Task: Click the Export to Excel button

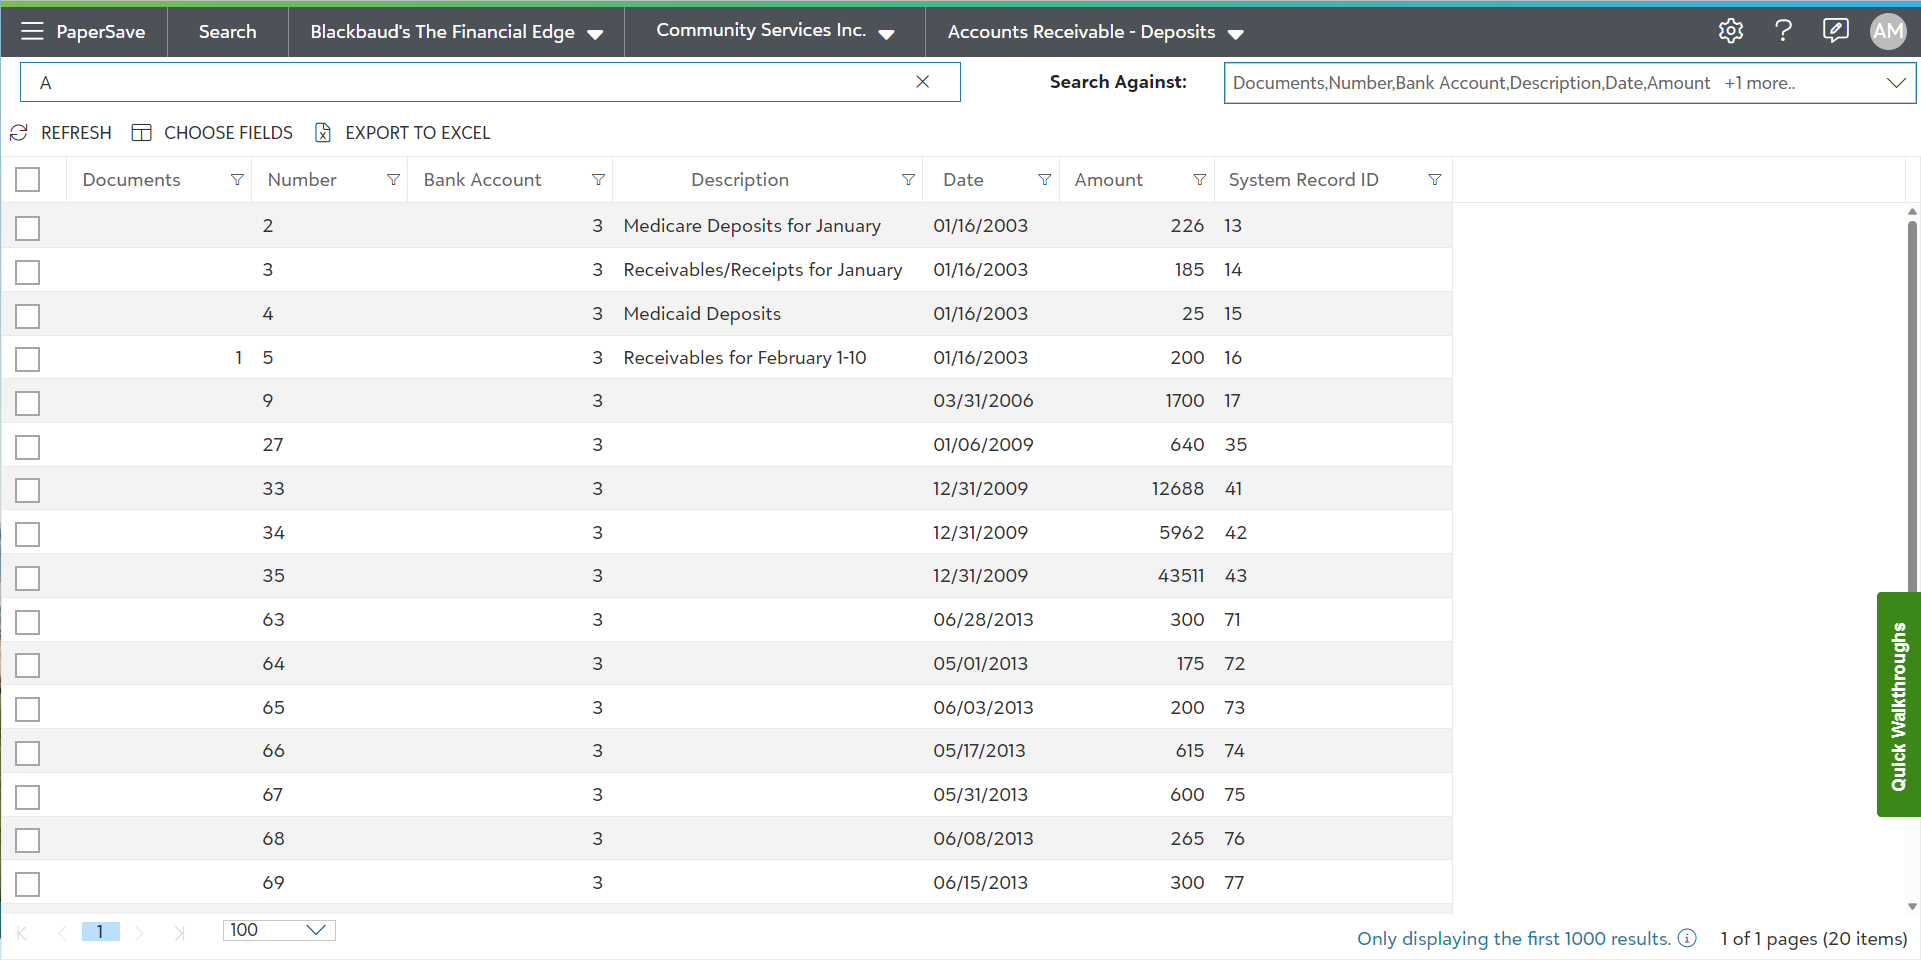Action: (x=403, y=133)
